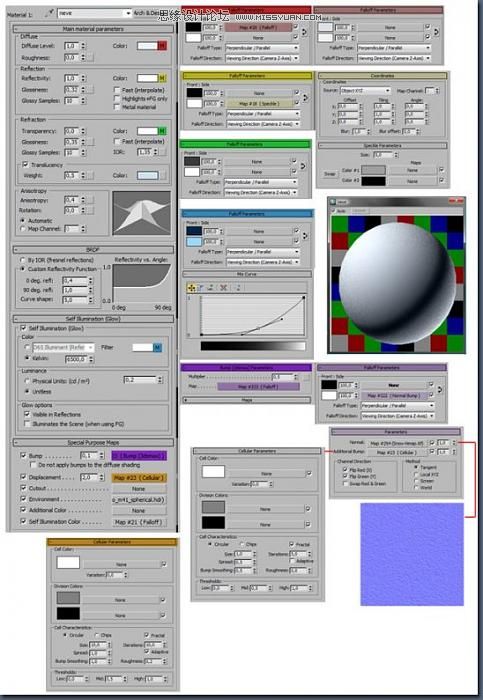483x700 pixels.
Task: Toggle the Translucency checkbox
Action: pyautogui.click(x=25, y=165)
